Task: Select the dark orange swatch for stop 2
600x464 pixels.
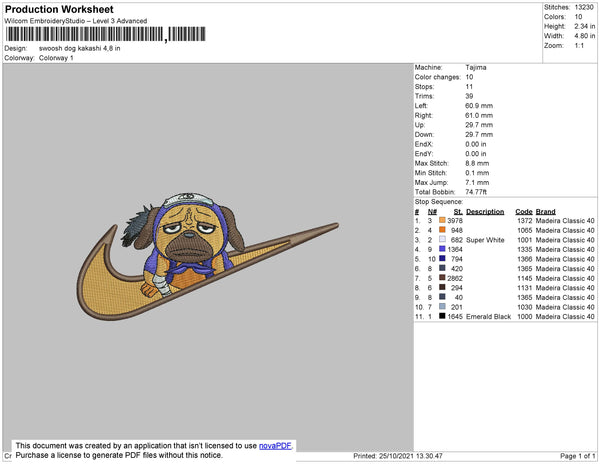Action: 442,230
